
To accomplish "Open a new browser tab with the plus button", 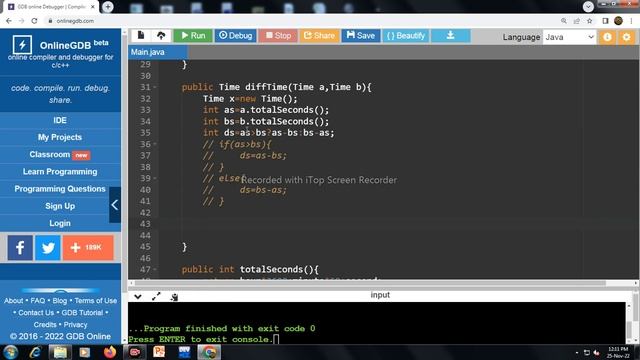I will (x=108, y=7).
